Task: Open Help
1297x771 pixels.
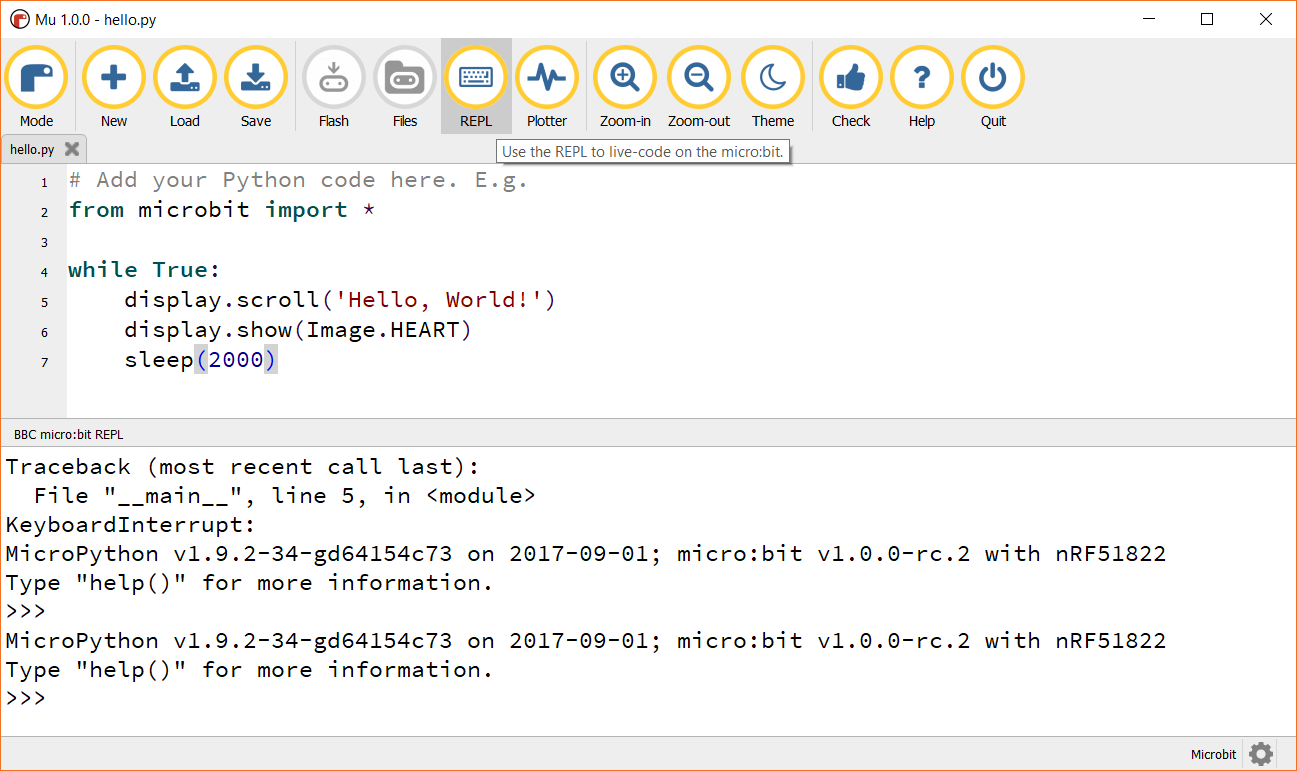Action: 922,87
